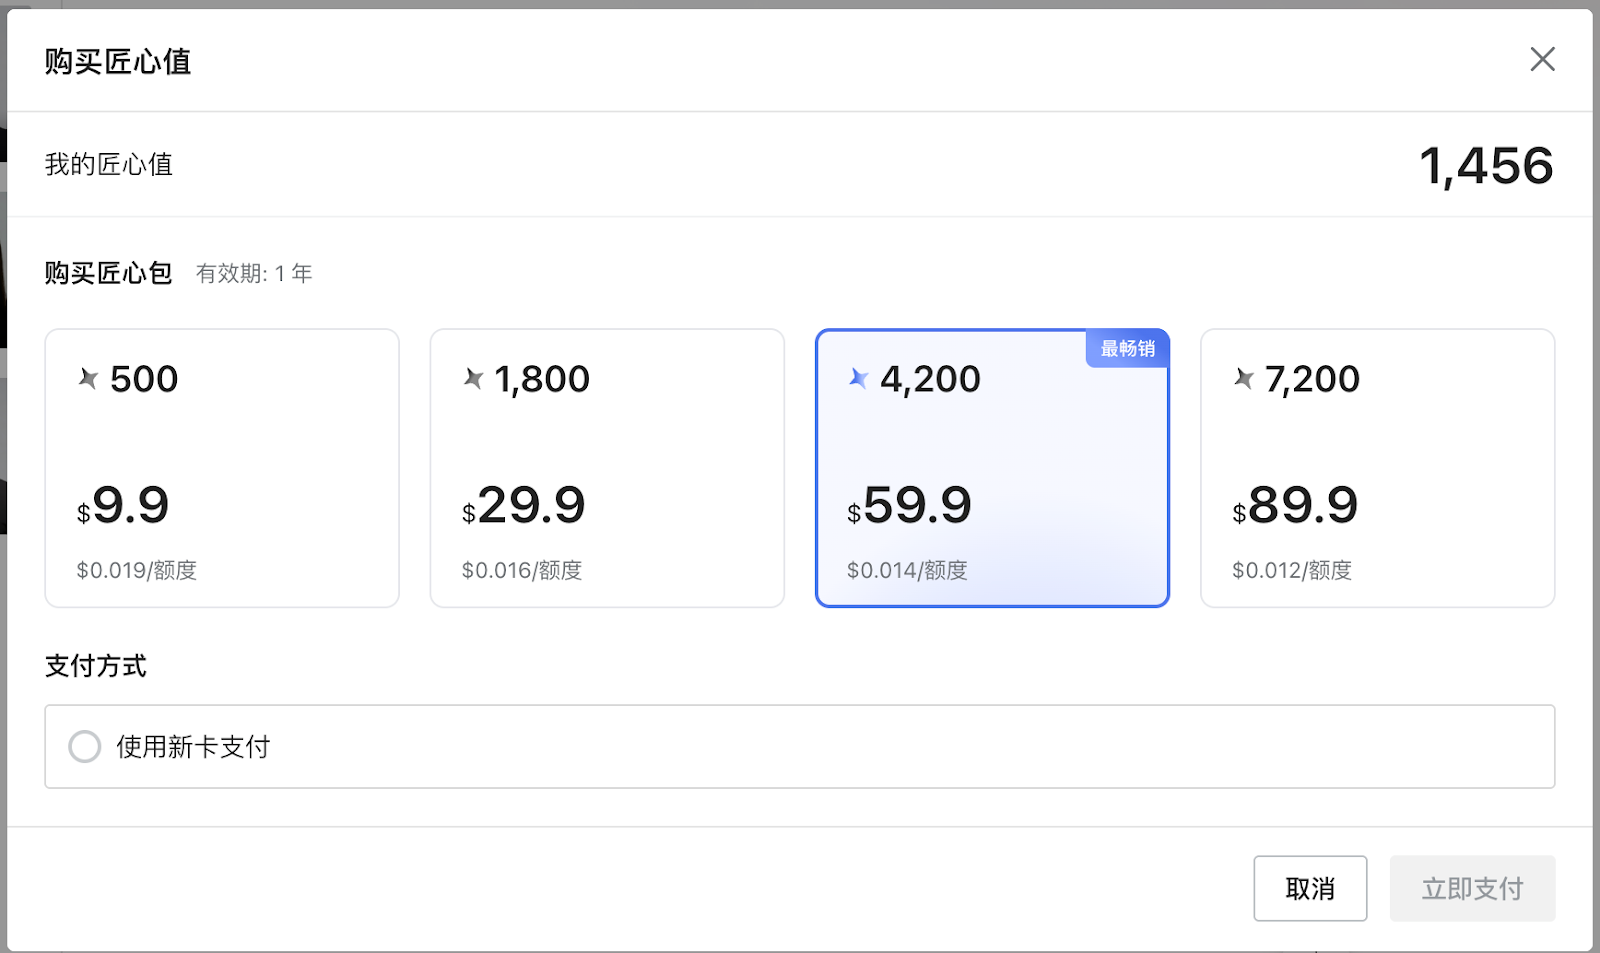The width and height of the screenshot is (1600, 953).
Task: Choose the $29.9 price package
Action: coord(523,505)
